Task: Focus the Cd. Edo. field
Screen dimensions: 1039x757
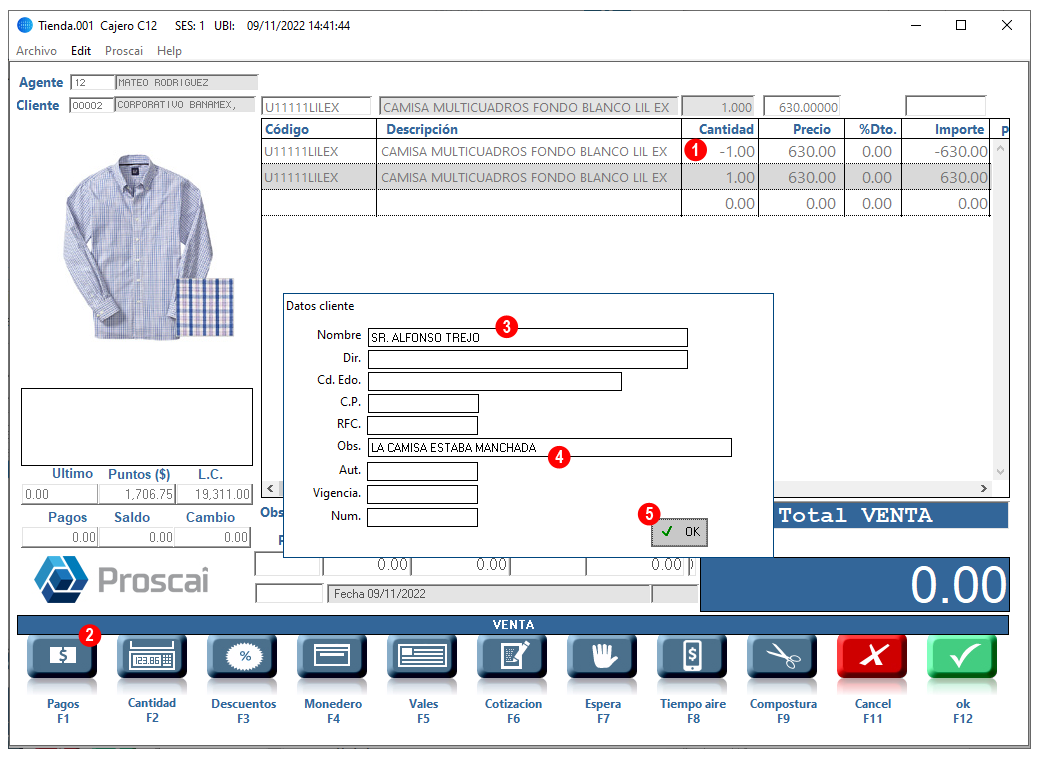Action: tap(494, 381)
